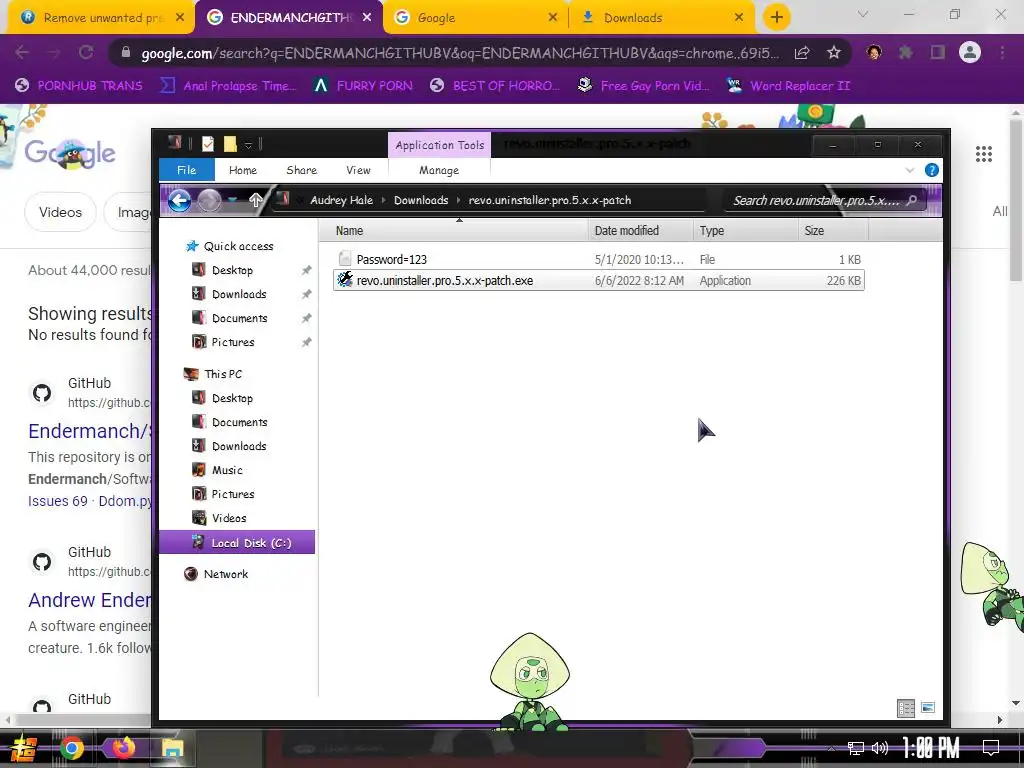This screenshot has height=768, width=1024.
Task: Open Andrew Enderman search result link
Action: pyautogui.click(x=89, y=600)
